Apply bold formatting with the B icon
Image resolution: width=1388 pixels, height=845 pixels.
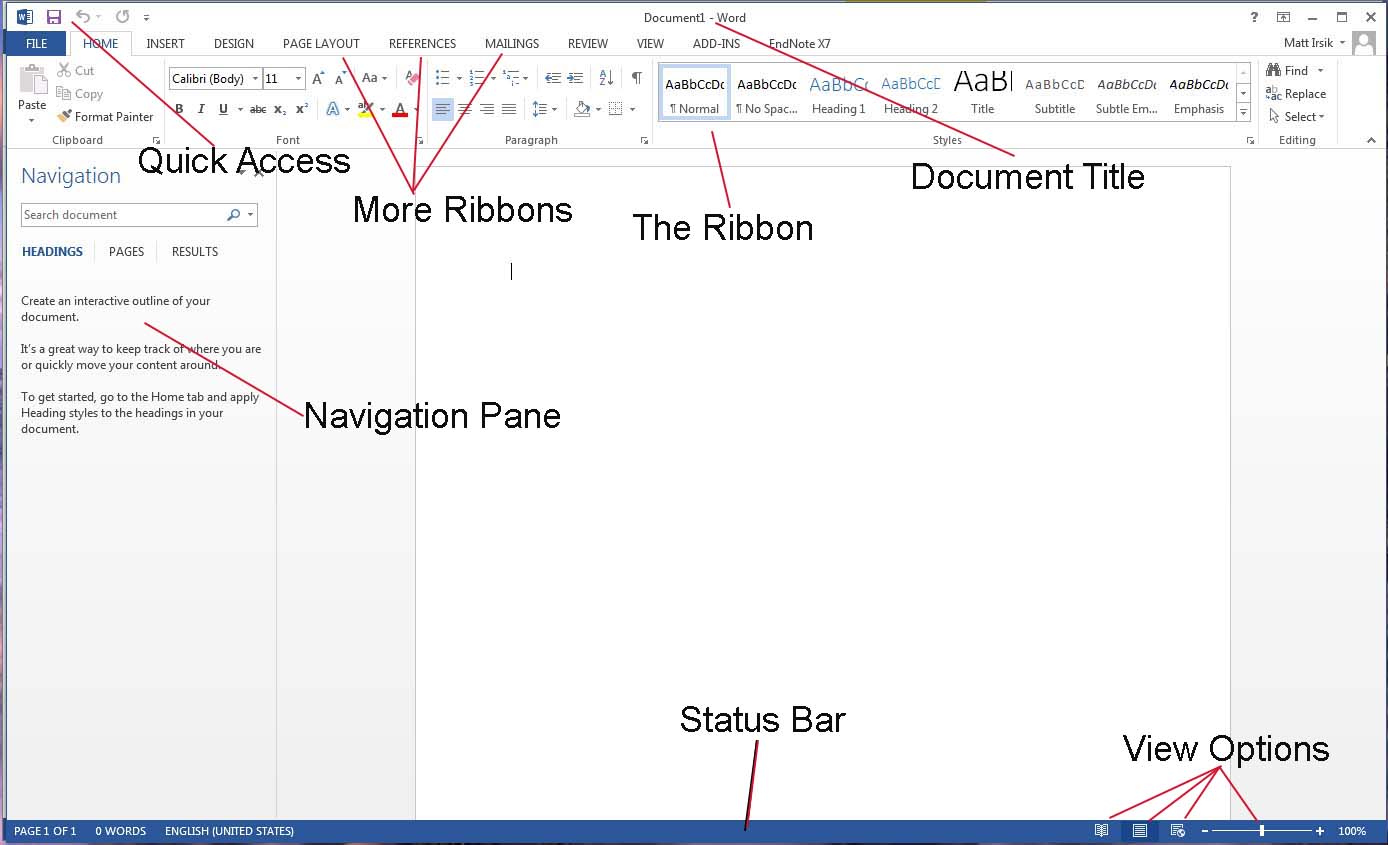click(178, 109)
